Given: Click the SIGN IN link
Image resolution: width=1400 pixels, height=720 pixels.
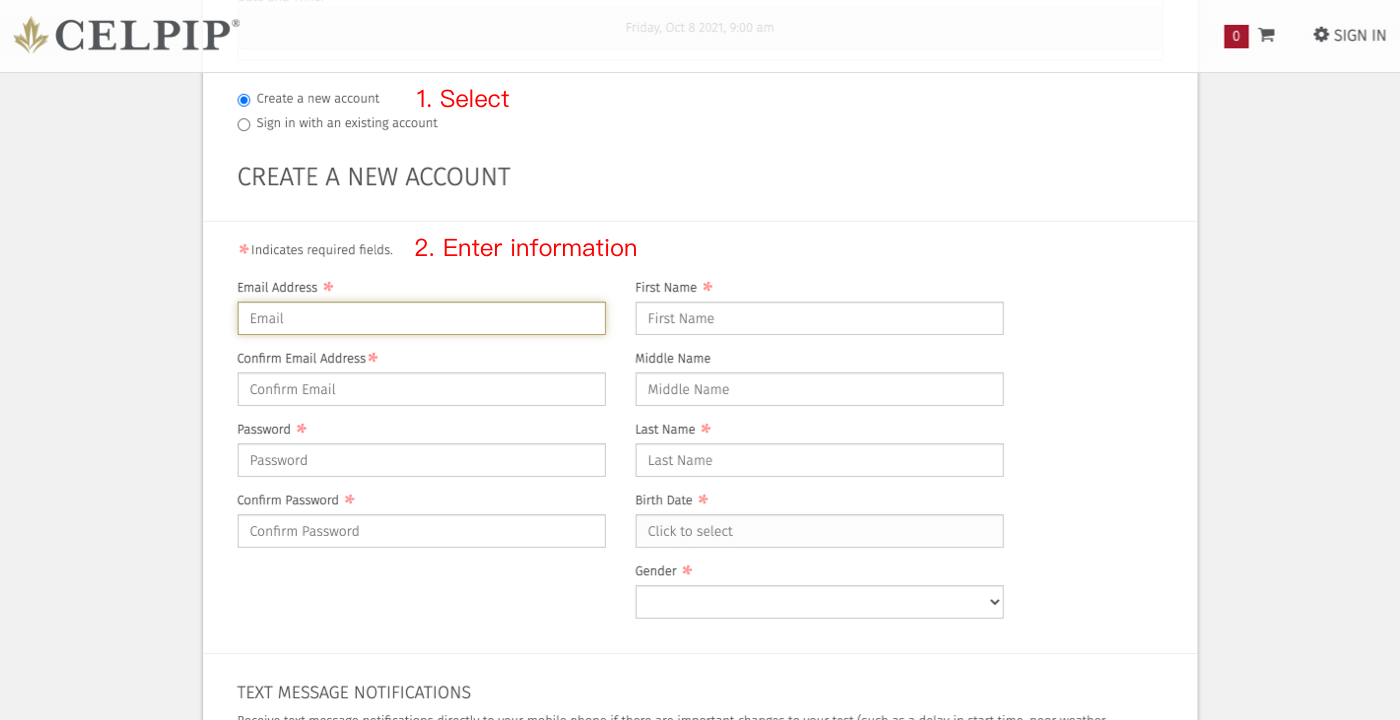Looking at the screenshot, I should tap(1359, 36).
